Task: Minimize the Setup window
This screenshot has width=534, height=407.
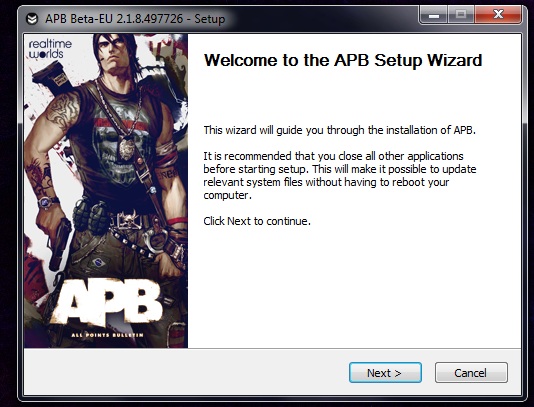Action: click(x=434, y=15)
